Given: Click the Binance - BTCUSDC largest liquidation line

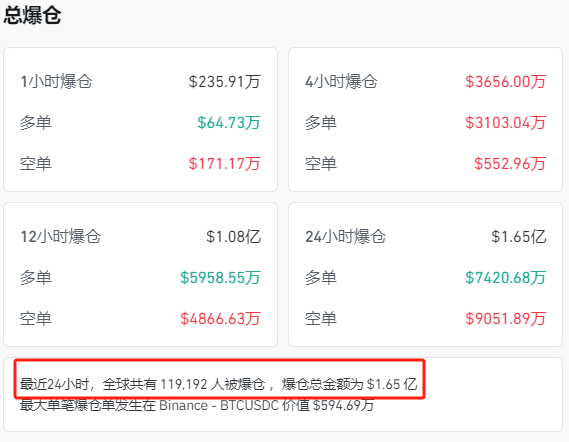Looking at the screenshot, I should coord(197,405).
